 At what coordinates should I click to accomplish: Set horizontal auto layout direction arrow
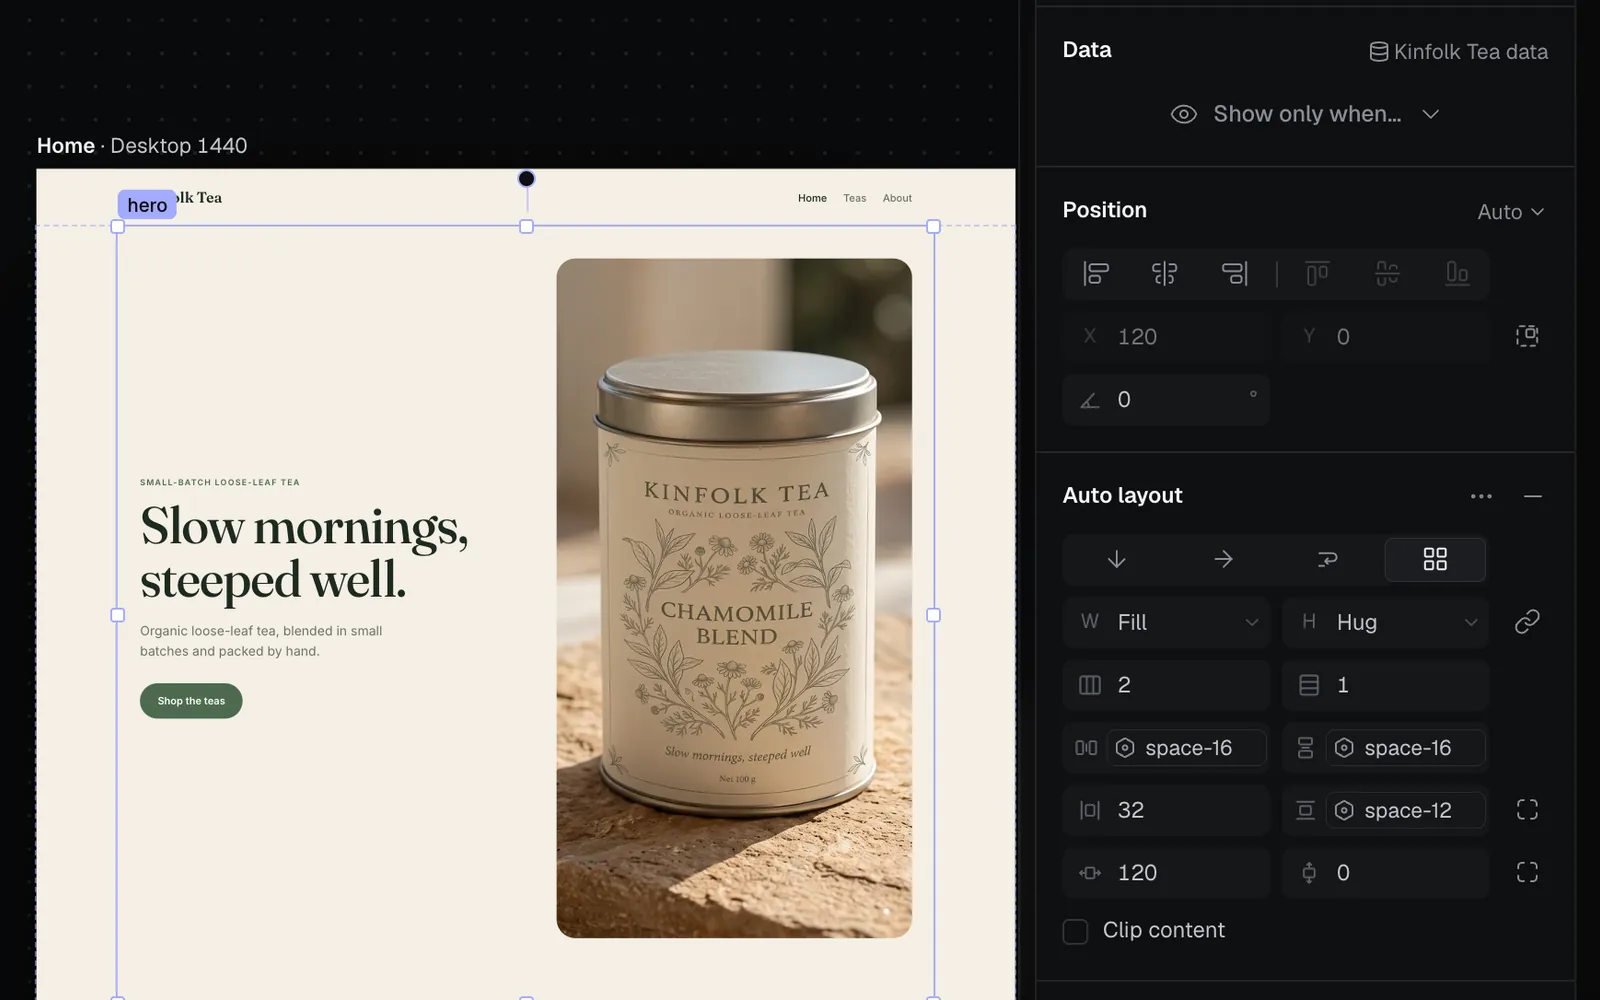coord(1223,559)
